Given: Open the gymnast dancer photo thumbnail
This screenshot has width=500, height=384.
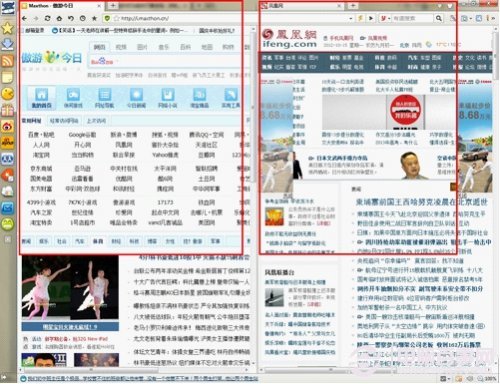Looking at the screenshot, I should pos(70,288).
